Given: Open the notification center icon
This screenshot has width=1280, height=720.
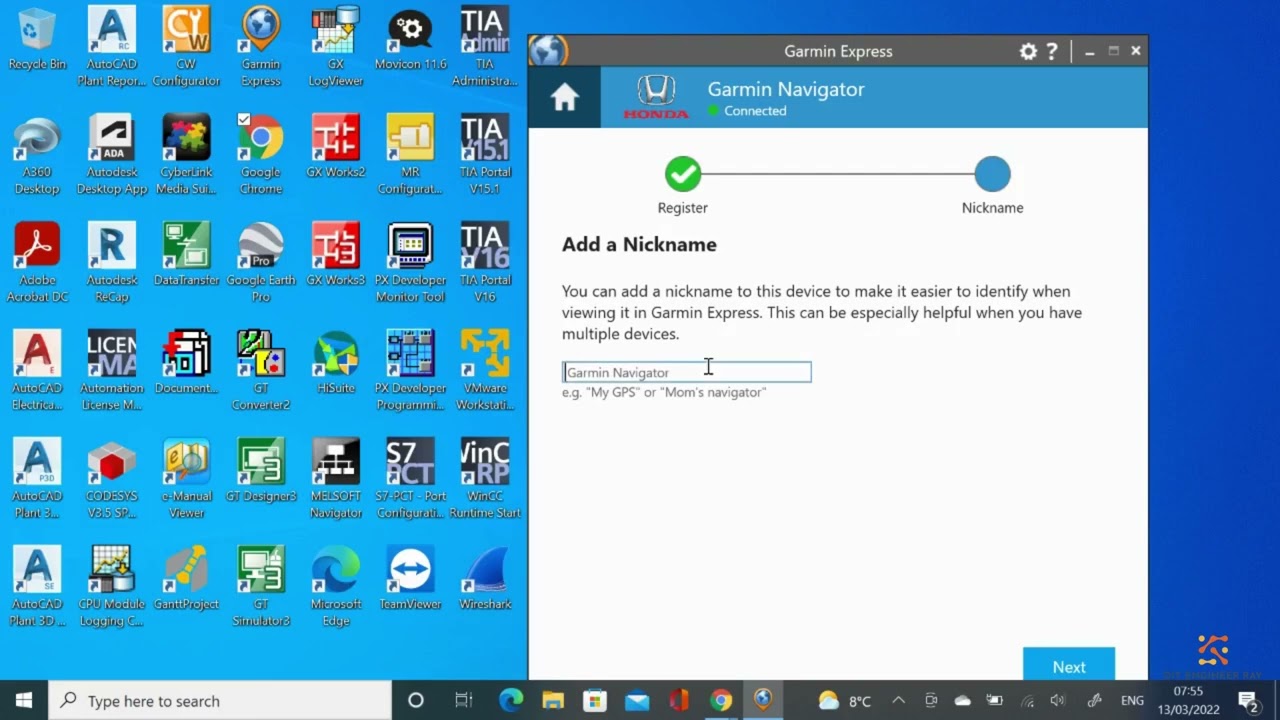Looking at the screenshot, I should coord(1248,700).
